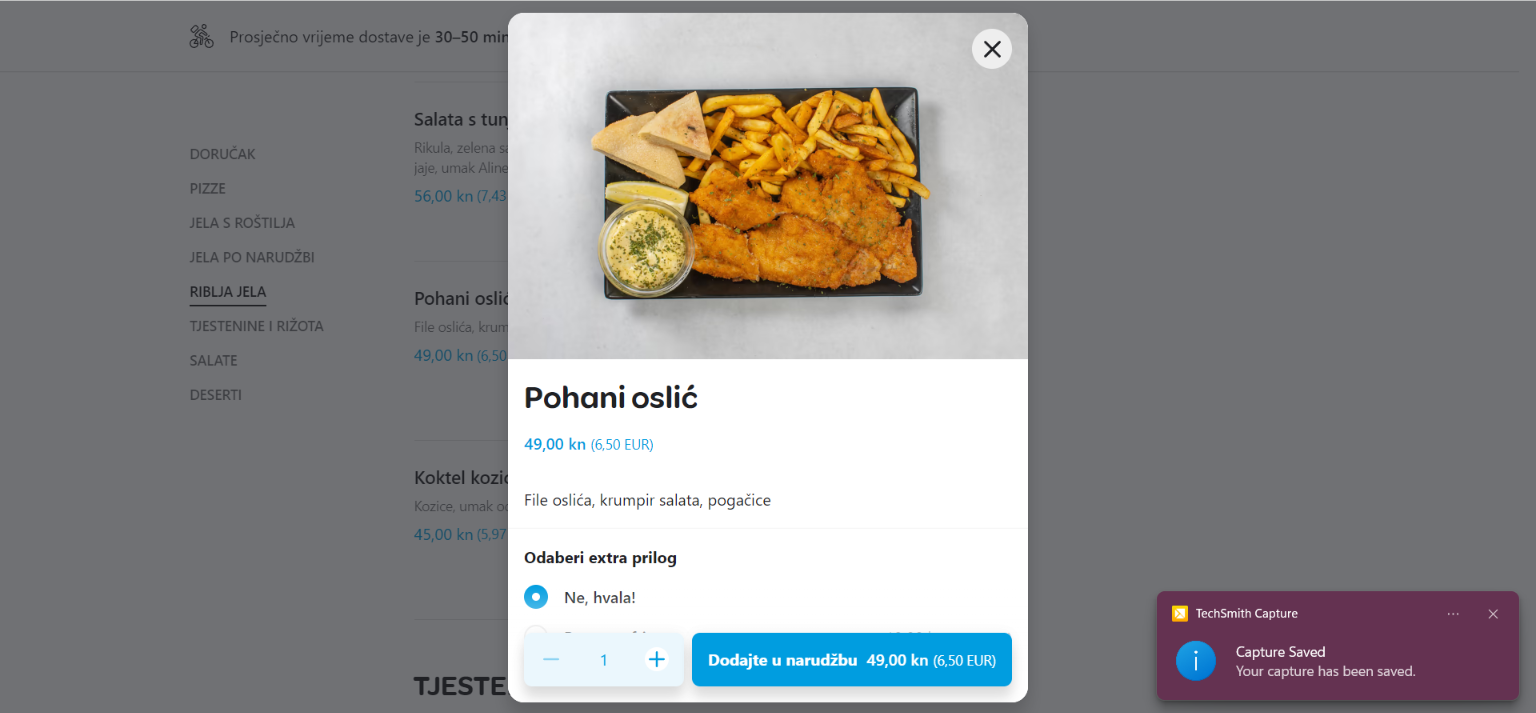This screenshot has height=713, width=1536.
Task: Click the delivery cyclist icon
Action: point(202,37)
